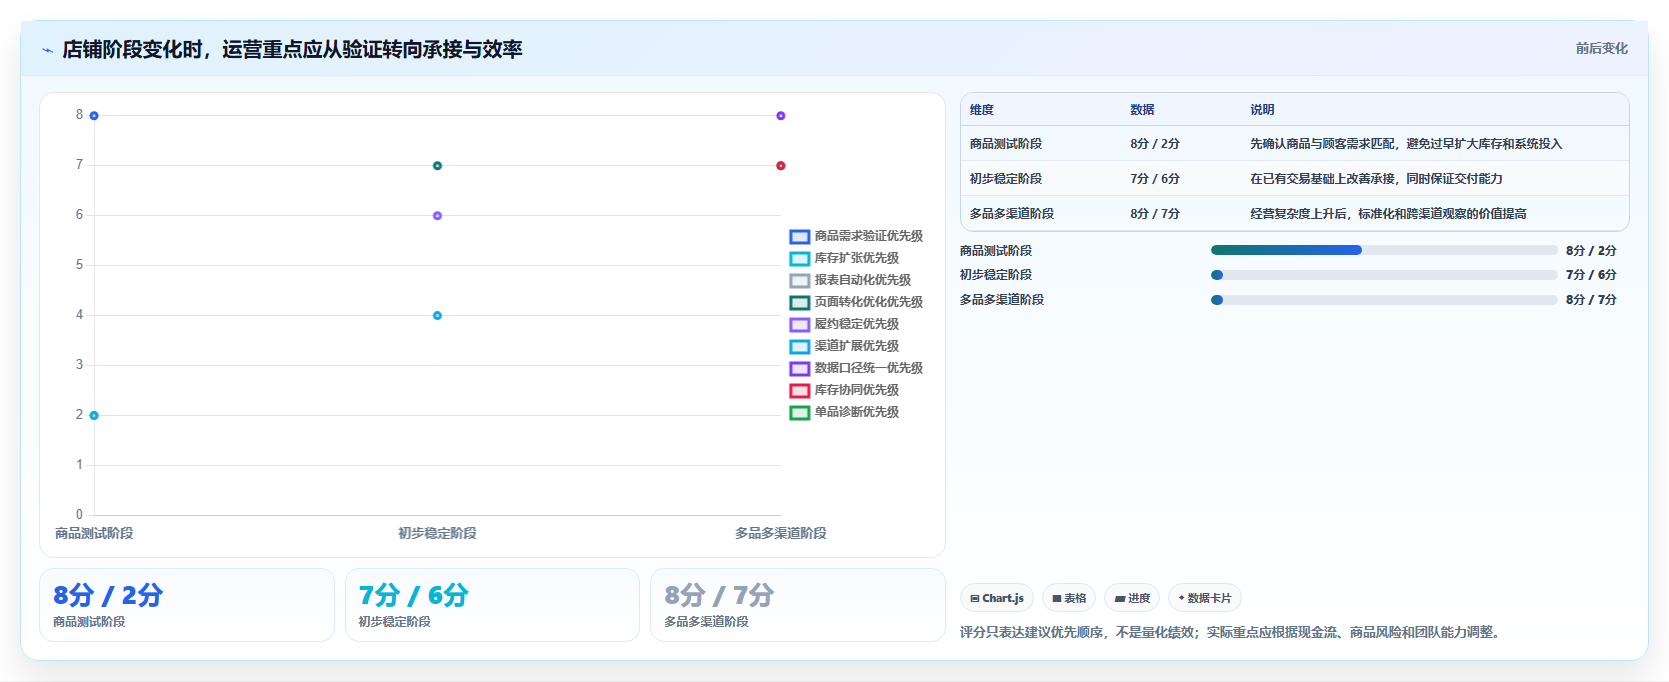Viewport: 1669px width, 682px height.
Task: Click the 8分 / 7分 table data cell
Action: (x=1155, y=214)
